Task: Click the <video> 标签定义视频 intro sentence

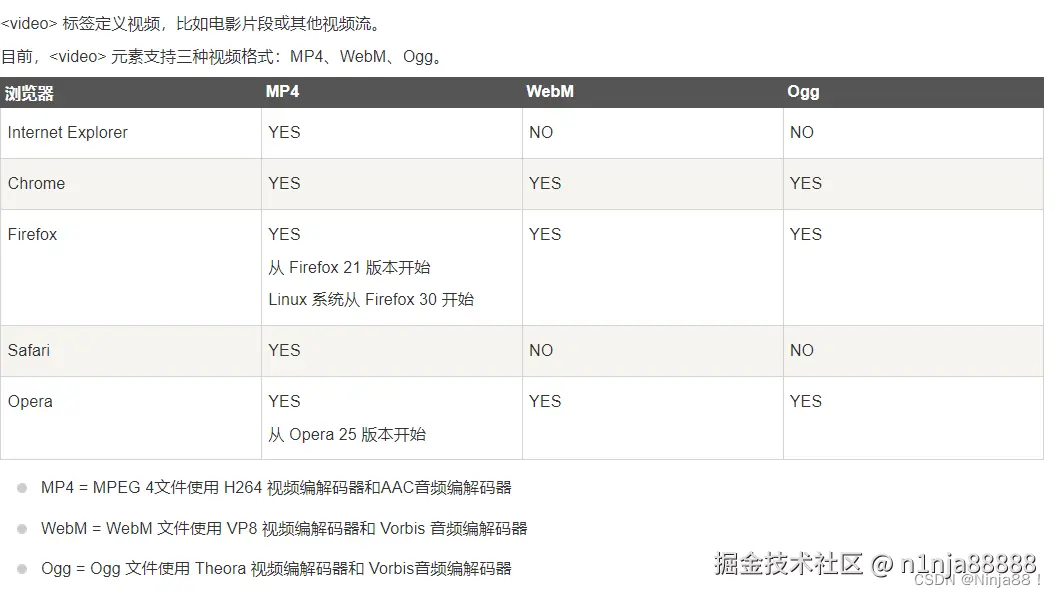Action: (192, 24)
